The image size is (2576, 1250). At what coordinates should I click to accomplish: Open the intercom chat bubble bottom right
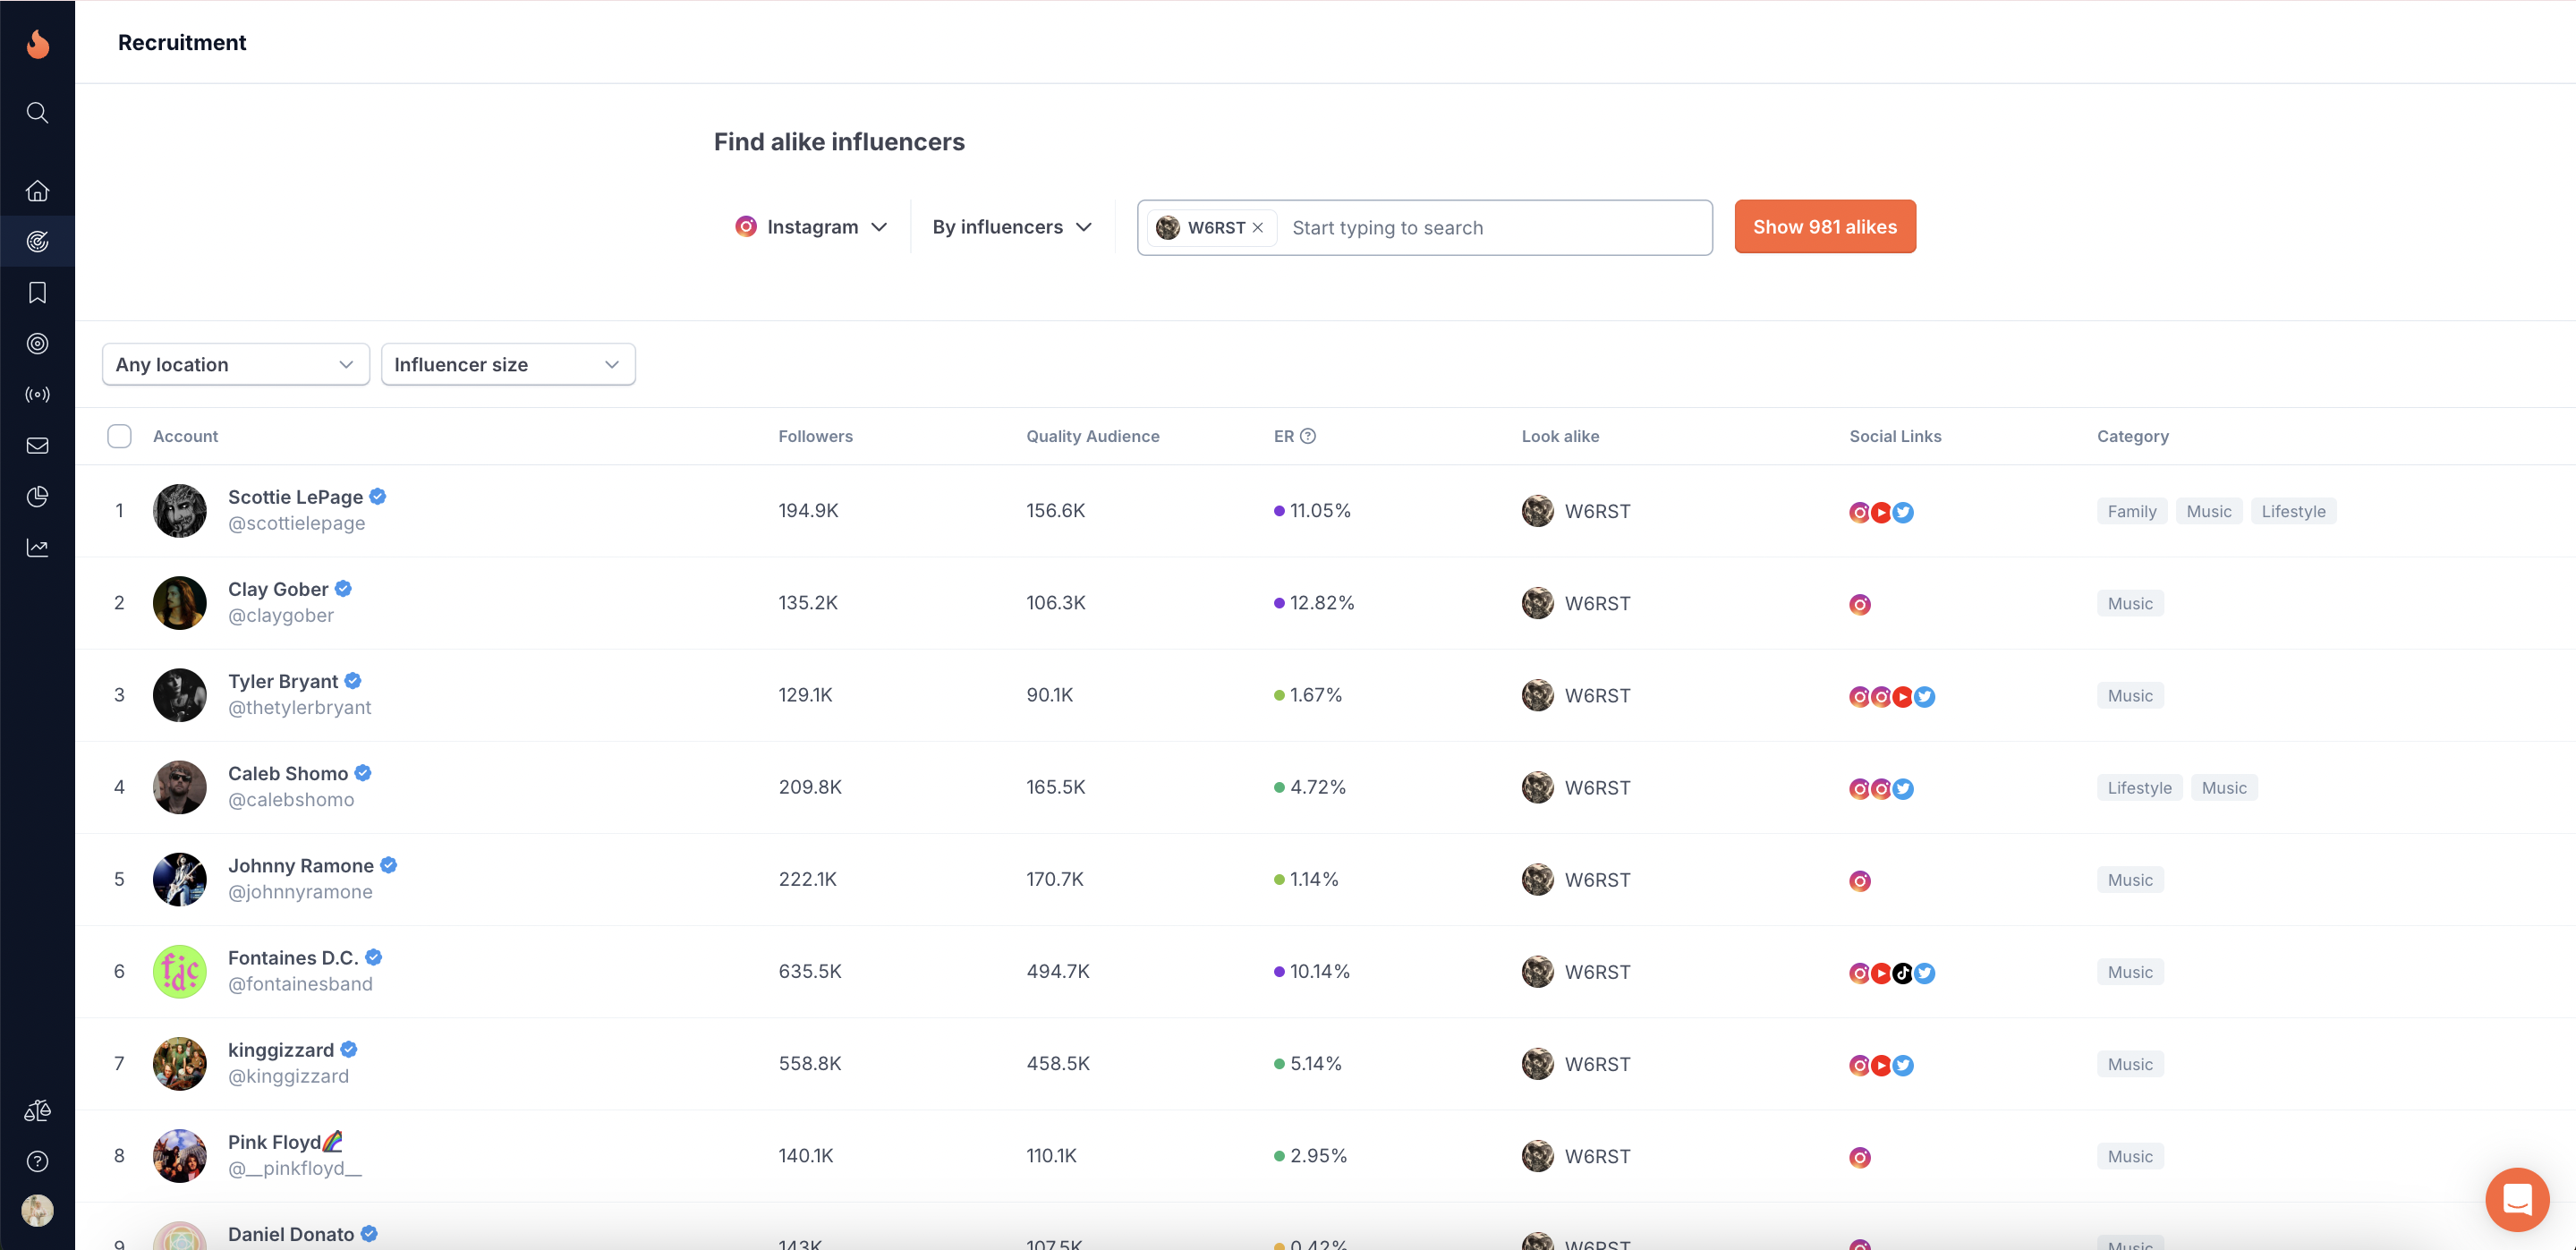pyautogui.click(x=2518, y=1199)
